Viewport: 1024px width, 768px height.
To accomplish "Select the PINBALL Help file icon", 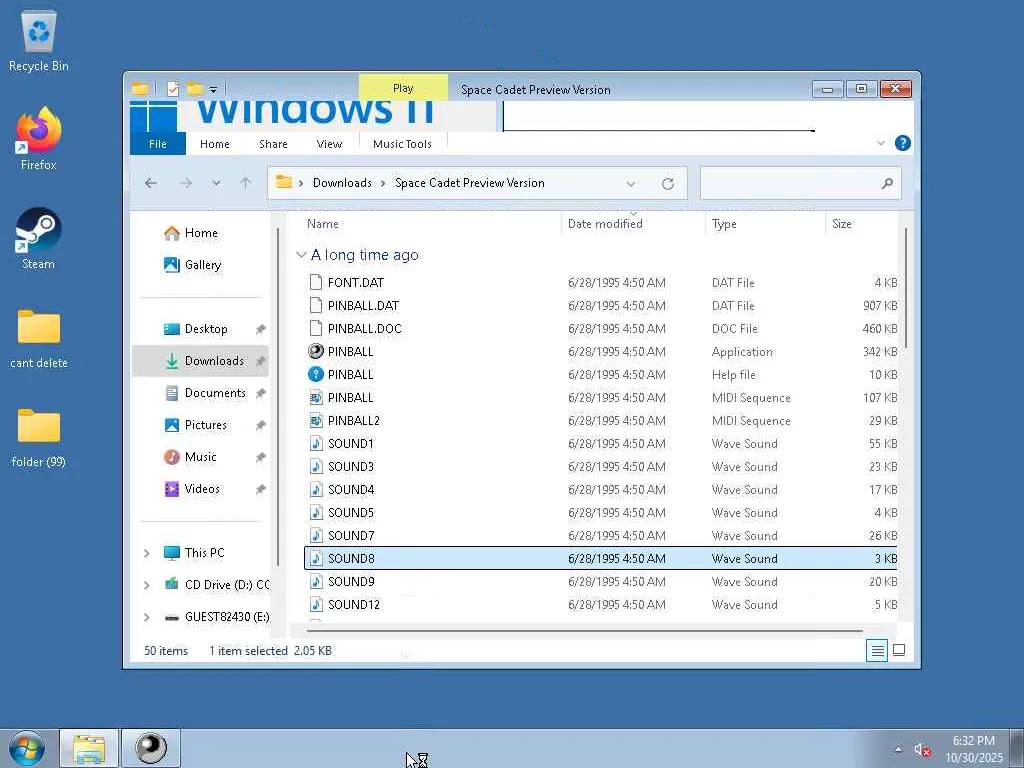I will tap(315, 374).
